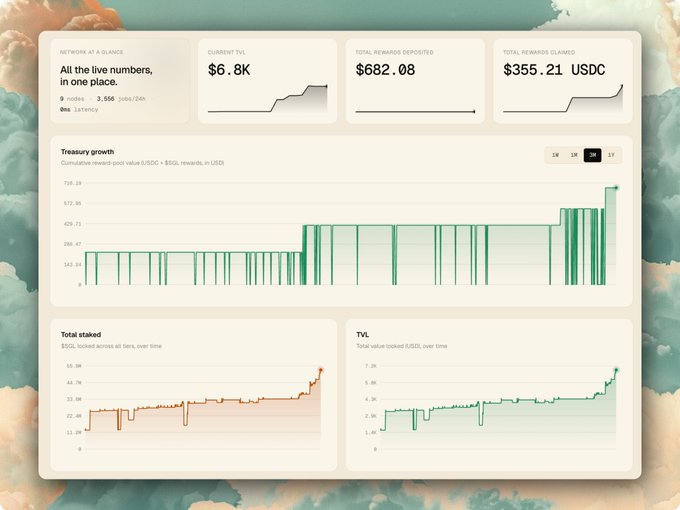Click the '0ms latency' stat
Screen dimensions: 680x510
[79, 110]
